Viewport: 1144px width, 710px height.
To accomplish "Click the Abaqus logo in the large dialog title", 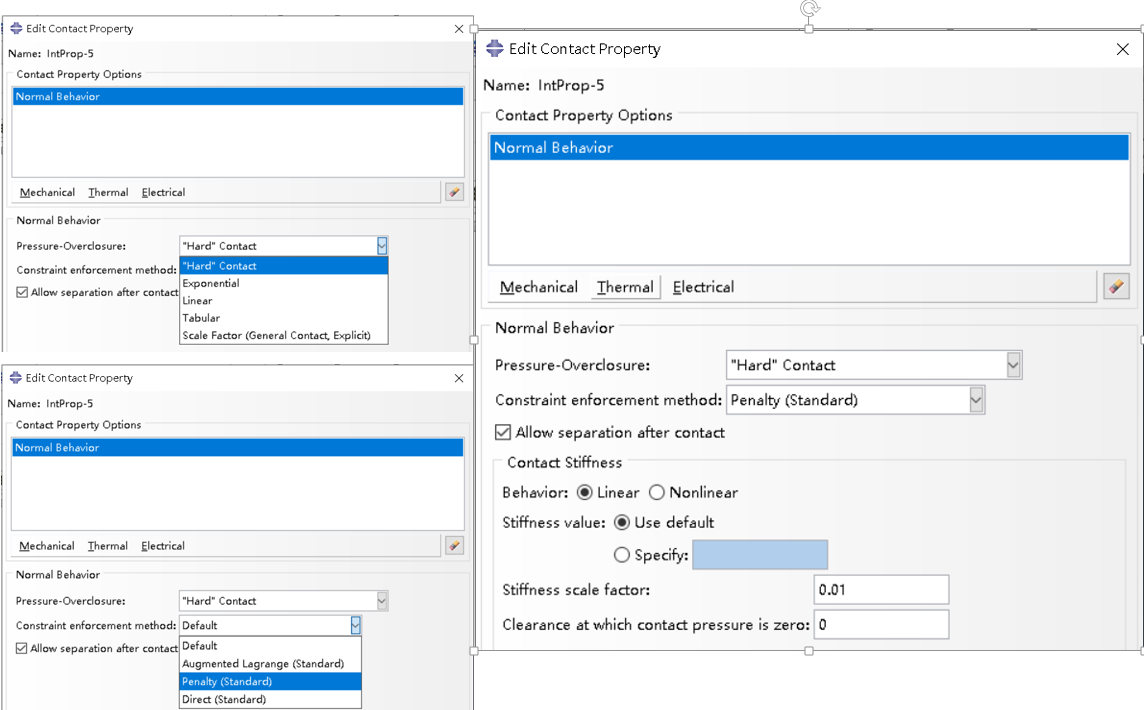I will pyautogui.click(x=494, y=49).
